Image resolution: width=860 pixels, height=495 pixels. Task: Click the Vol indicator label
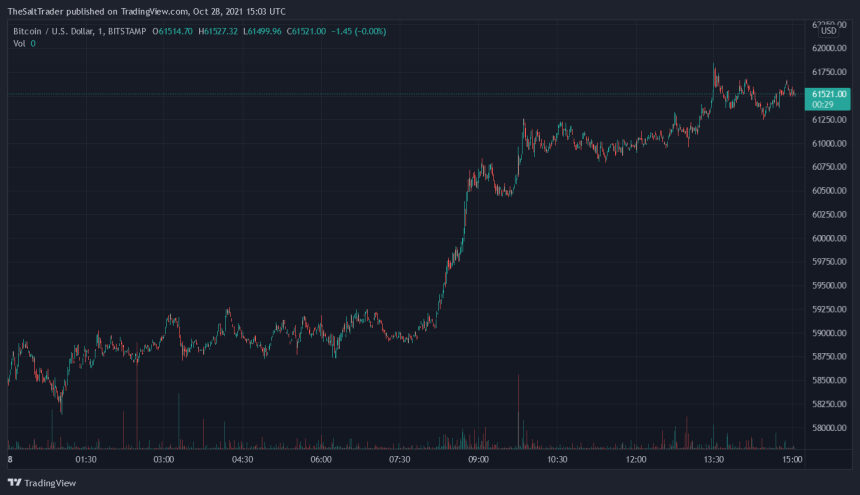tap(19, 43)
